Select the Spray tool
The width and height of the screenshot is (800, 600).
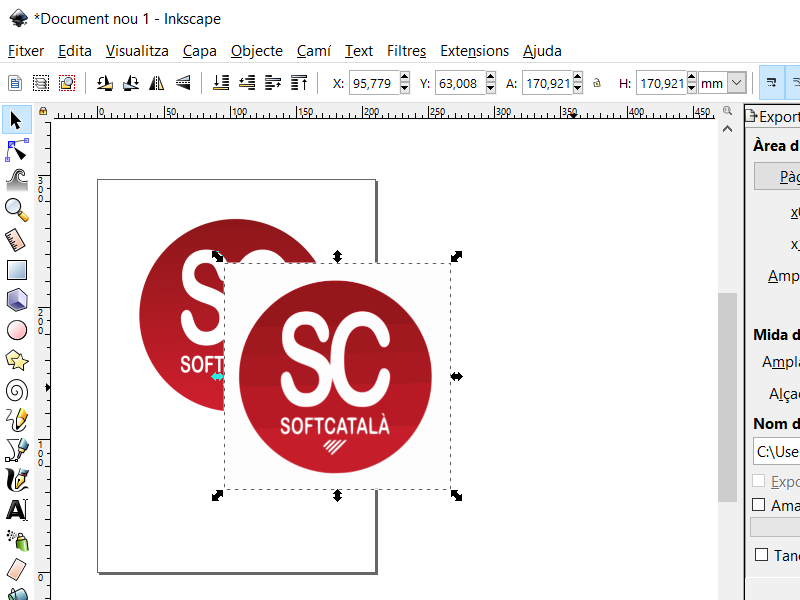tap(16, 540)
